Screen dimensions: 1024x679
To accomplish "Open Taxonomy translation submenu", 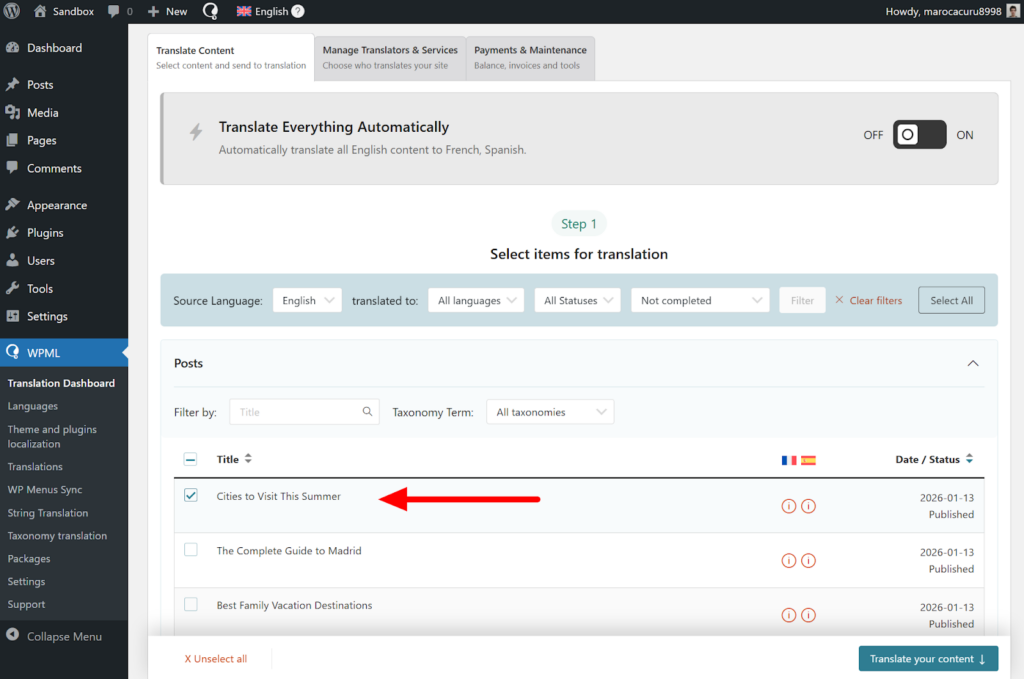I will pyautogui.click(x=57, y=536).
